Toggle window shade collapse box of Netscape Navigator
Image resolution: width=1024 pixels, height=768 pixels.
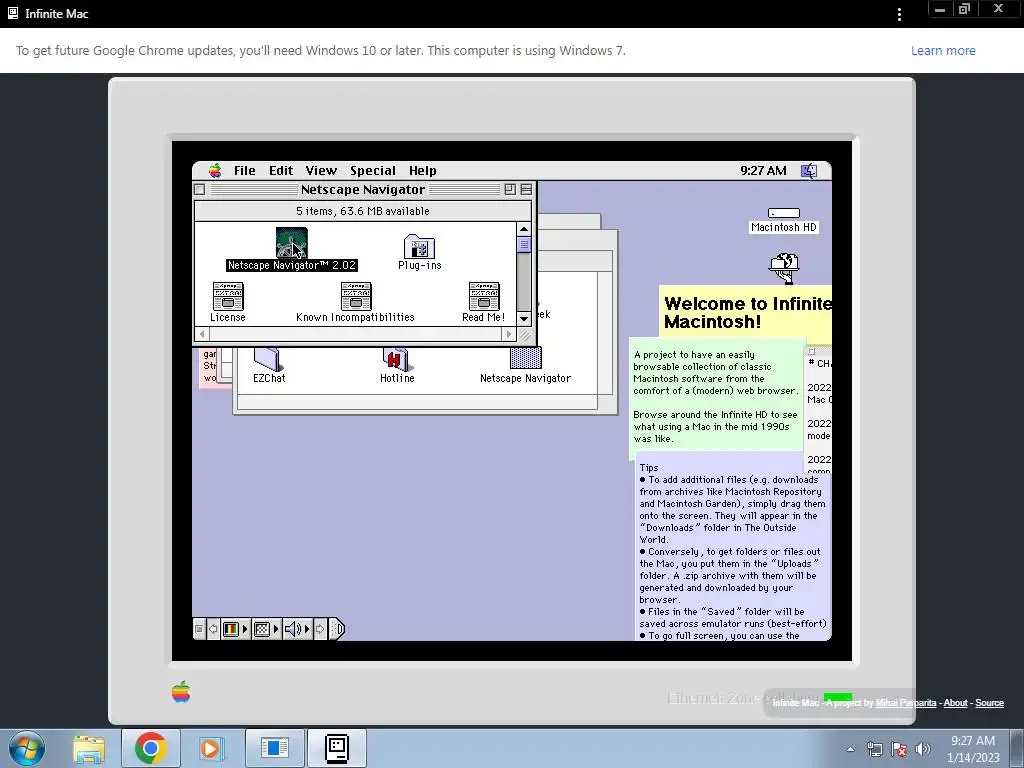pos(526,189)
